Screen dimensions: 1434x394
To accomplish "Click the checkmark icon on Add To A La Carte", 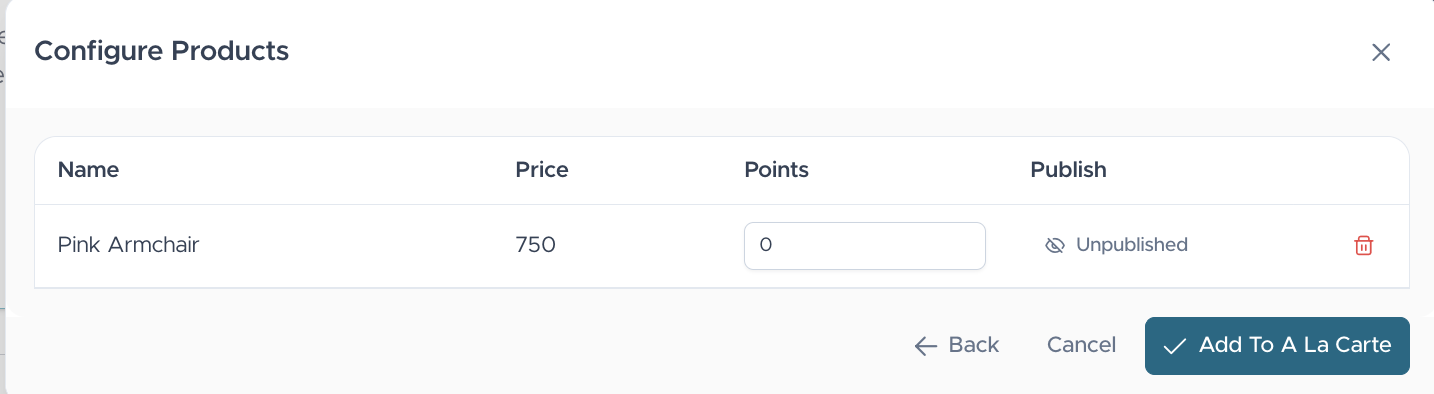I will click(x=1175, y=346).
